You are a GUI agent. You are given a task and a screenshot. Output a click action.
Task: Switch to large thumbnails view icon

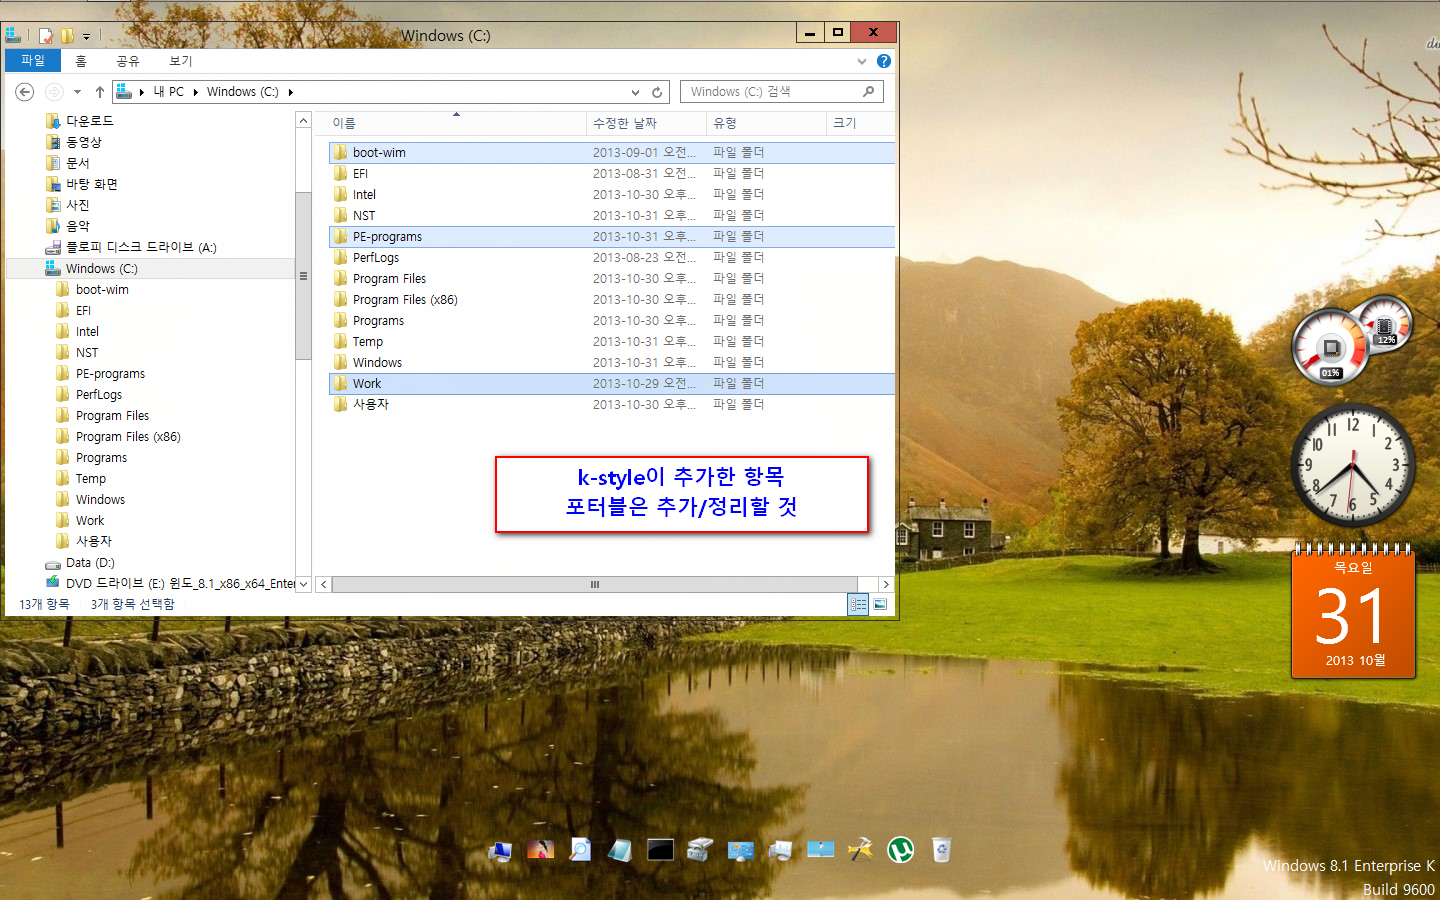point(880,604)
